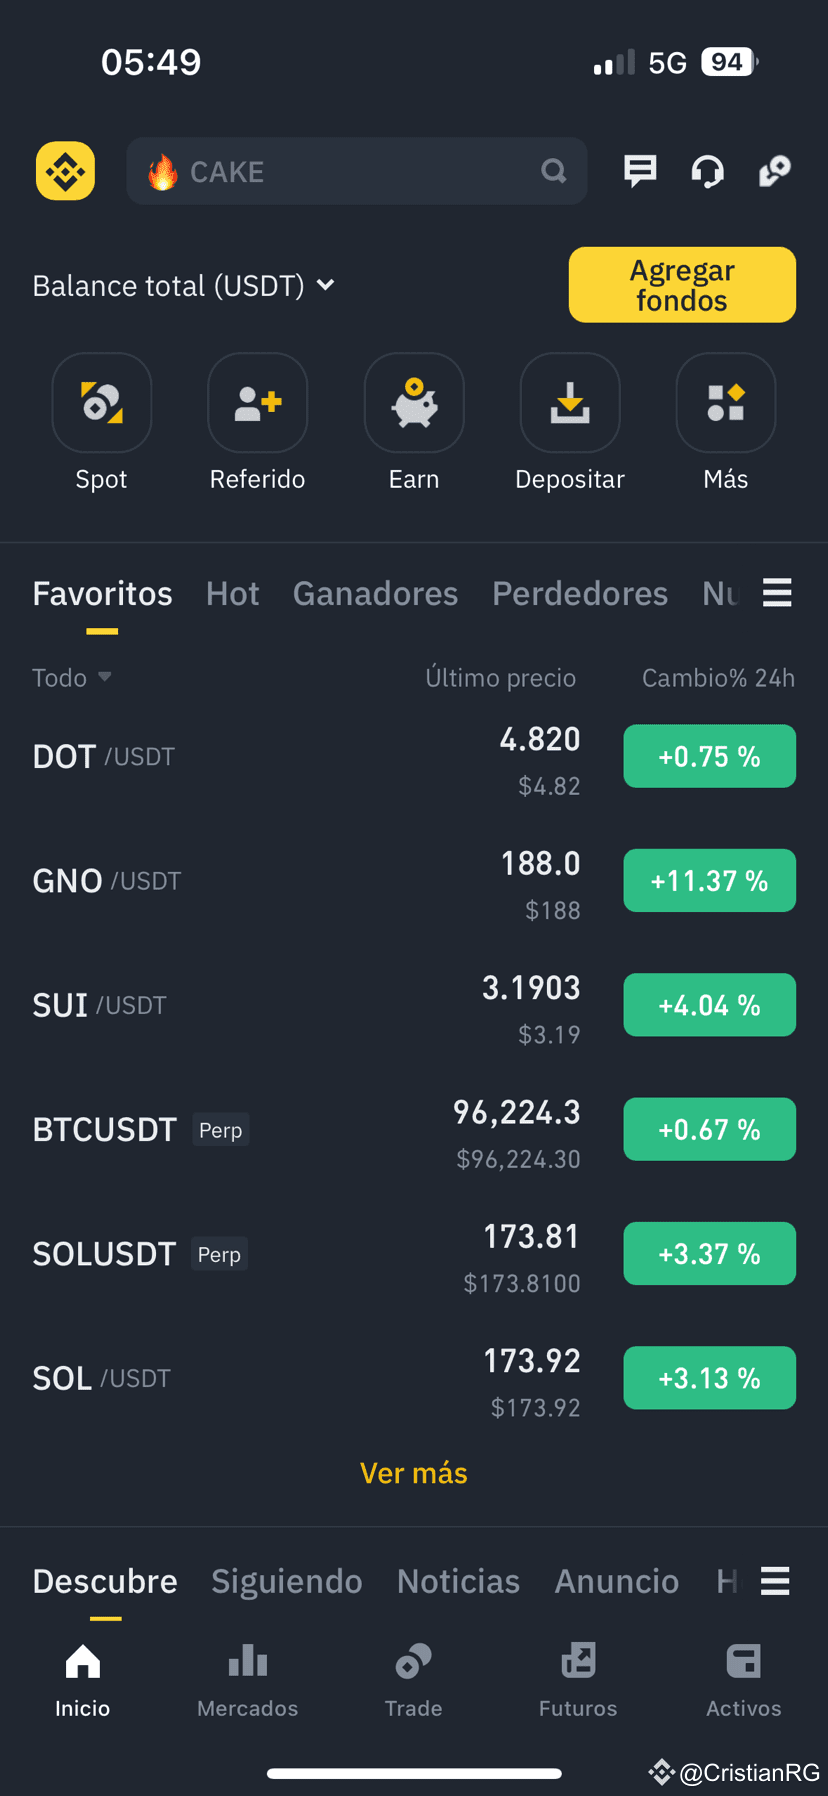
Task: Open the Más shortcuts icon
Action: (x=726, y=403)
